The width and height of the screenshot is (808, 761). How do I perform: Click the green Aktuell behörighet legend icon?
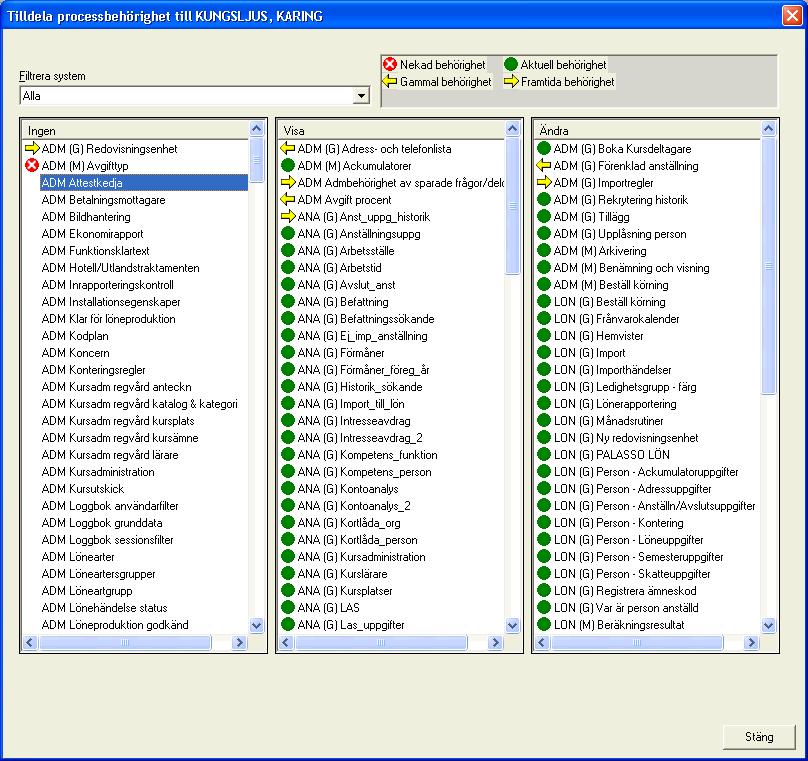tap(511, 64)
